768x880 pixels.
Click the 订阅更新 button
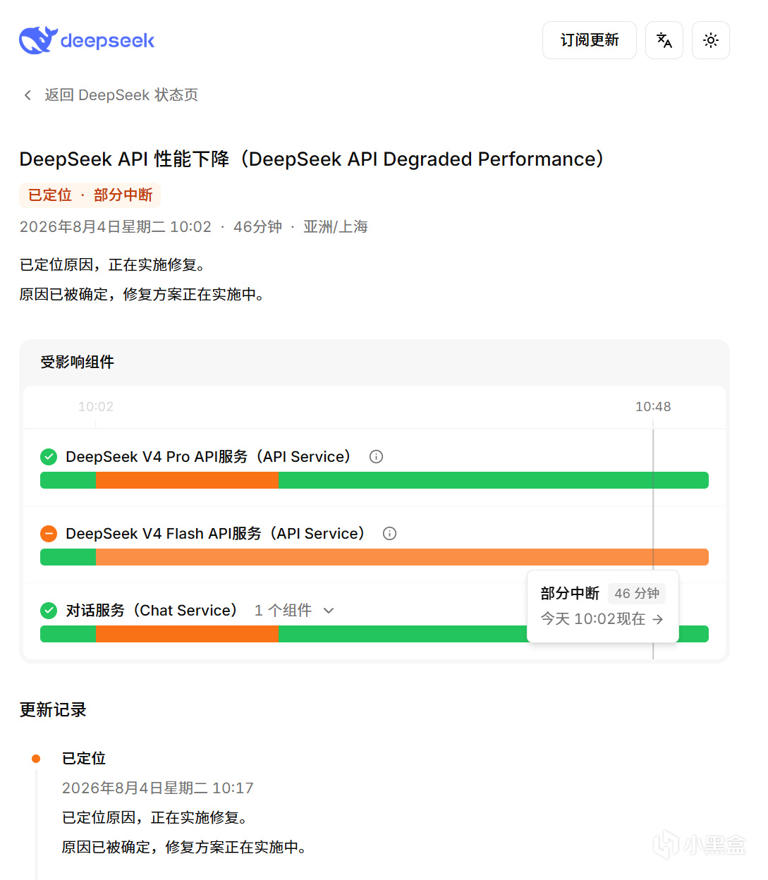point(589,40)
